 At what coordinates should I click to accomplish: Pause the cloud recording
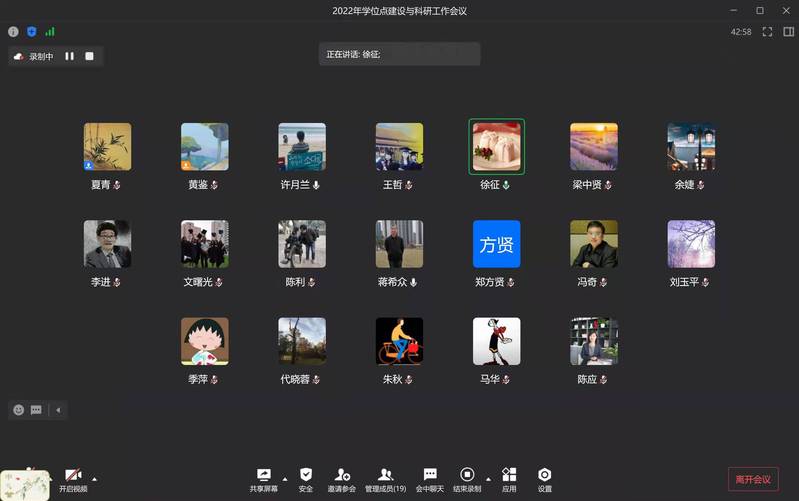coord(69,56)
